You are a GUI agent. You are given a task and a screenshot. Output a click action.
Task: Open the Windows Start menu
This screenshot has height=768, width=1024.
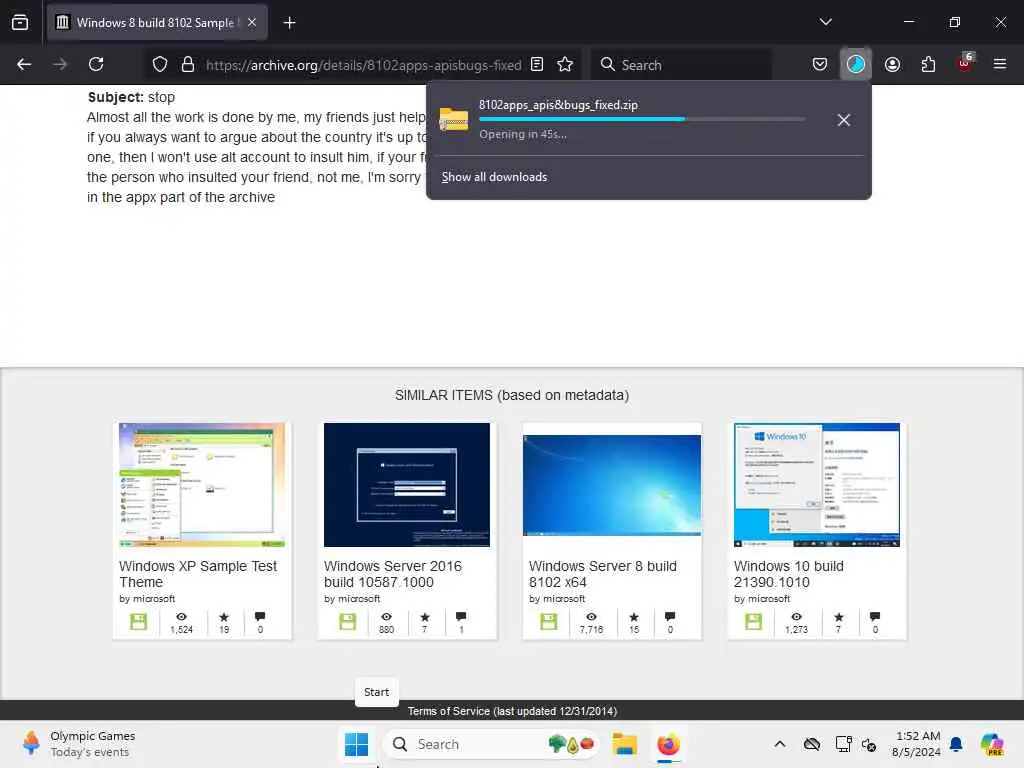357,744
